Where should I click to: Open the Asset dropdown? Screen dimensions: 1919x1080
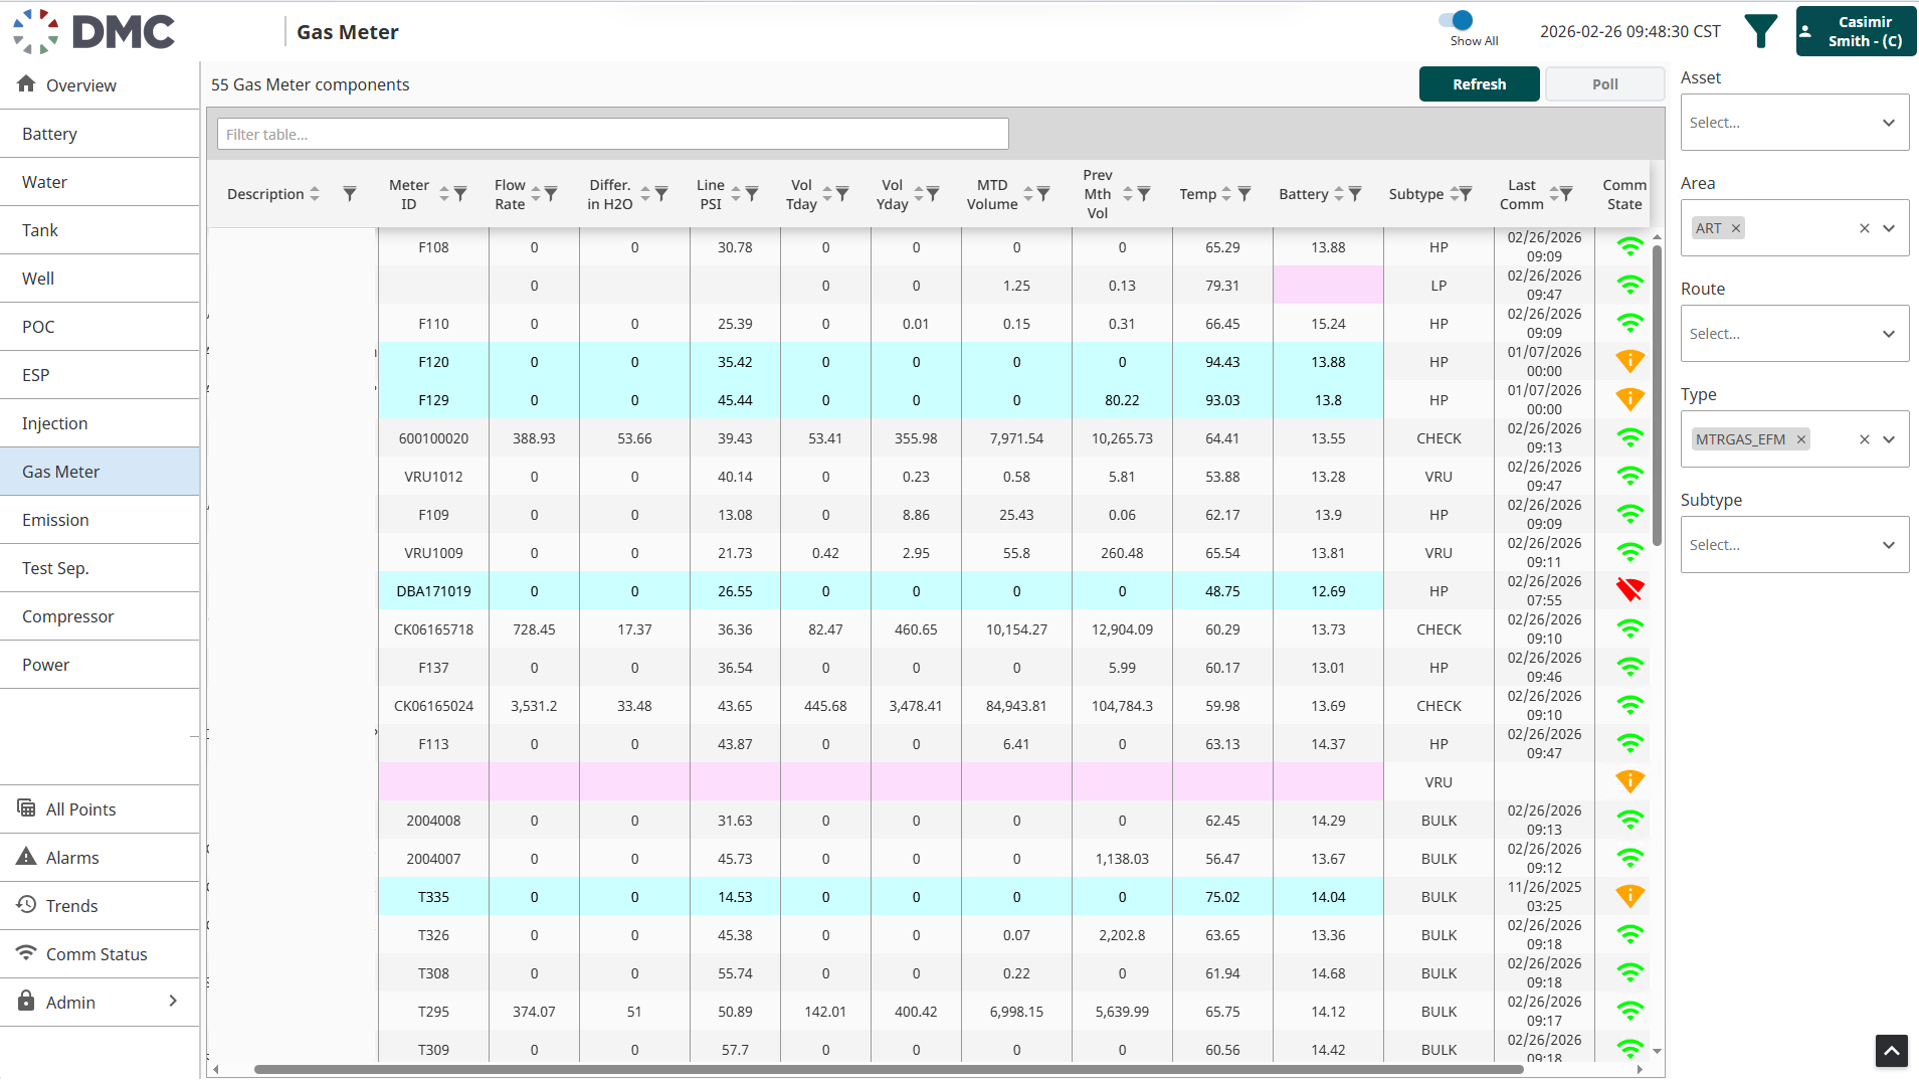[1794, 123]
